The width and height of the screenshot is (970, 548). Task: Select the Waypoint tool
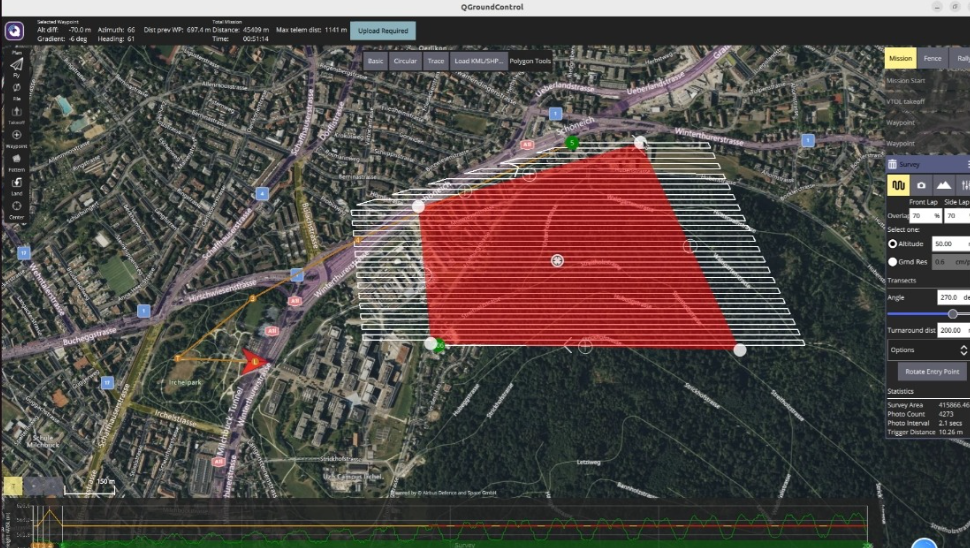click(16, 137)
